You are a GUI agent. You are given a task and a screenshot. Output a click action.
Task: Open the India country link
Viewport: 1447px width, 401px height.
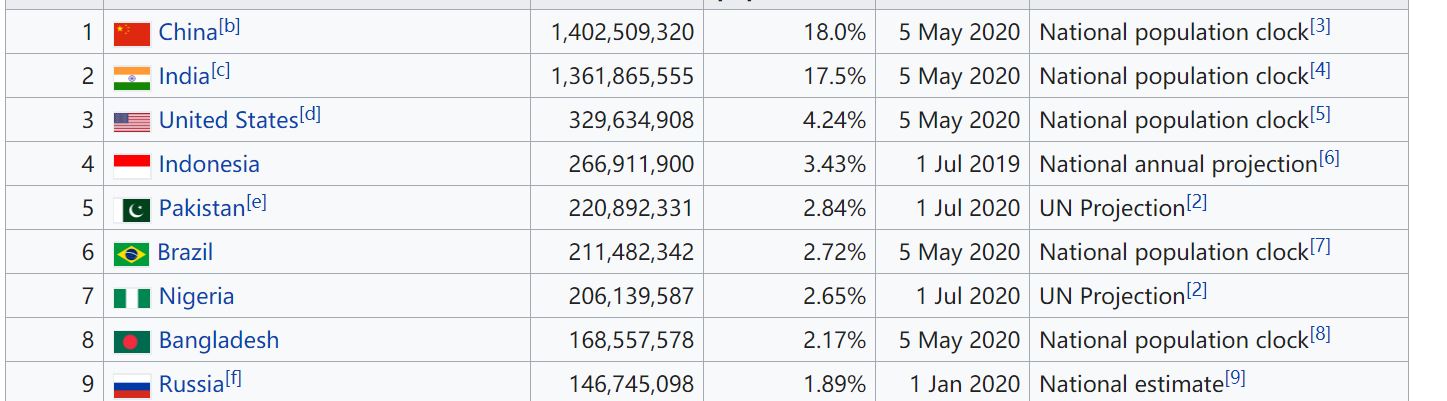click(x=184, y=77)
